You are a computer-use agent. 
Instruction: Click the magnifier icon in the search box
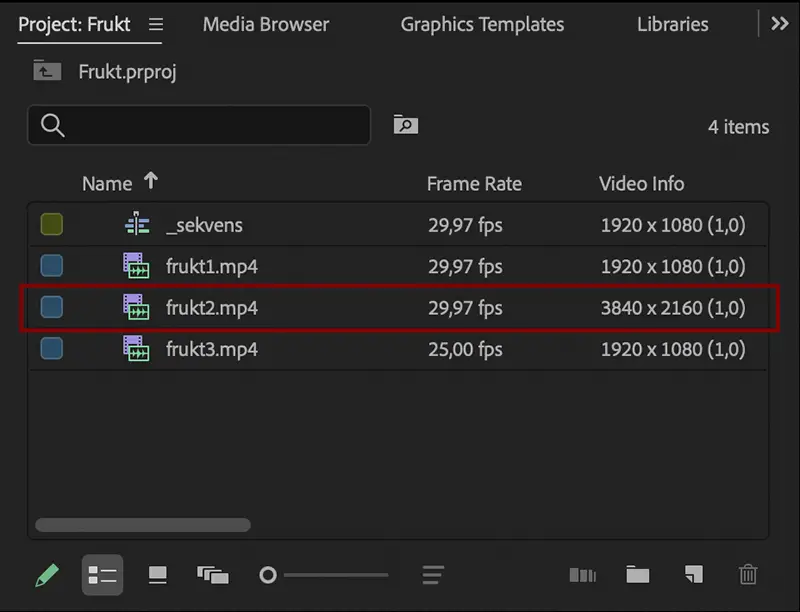[53, 125]
